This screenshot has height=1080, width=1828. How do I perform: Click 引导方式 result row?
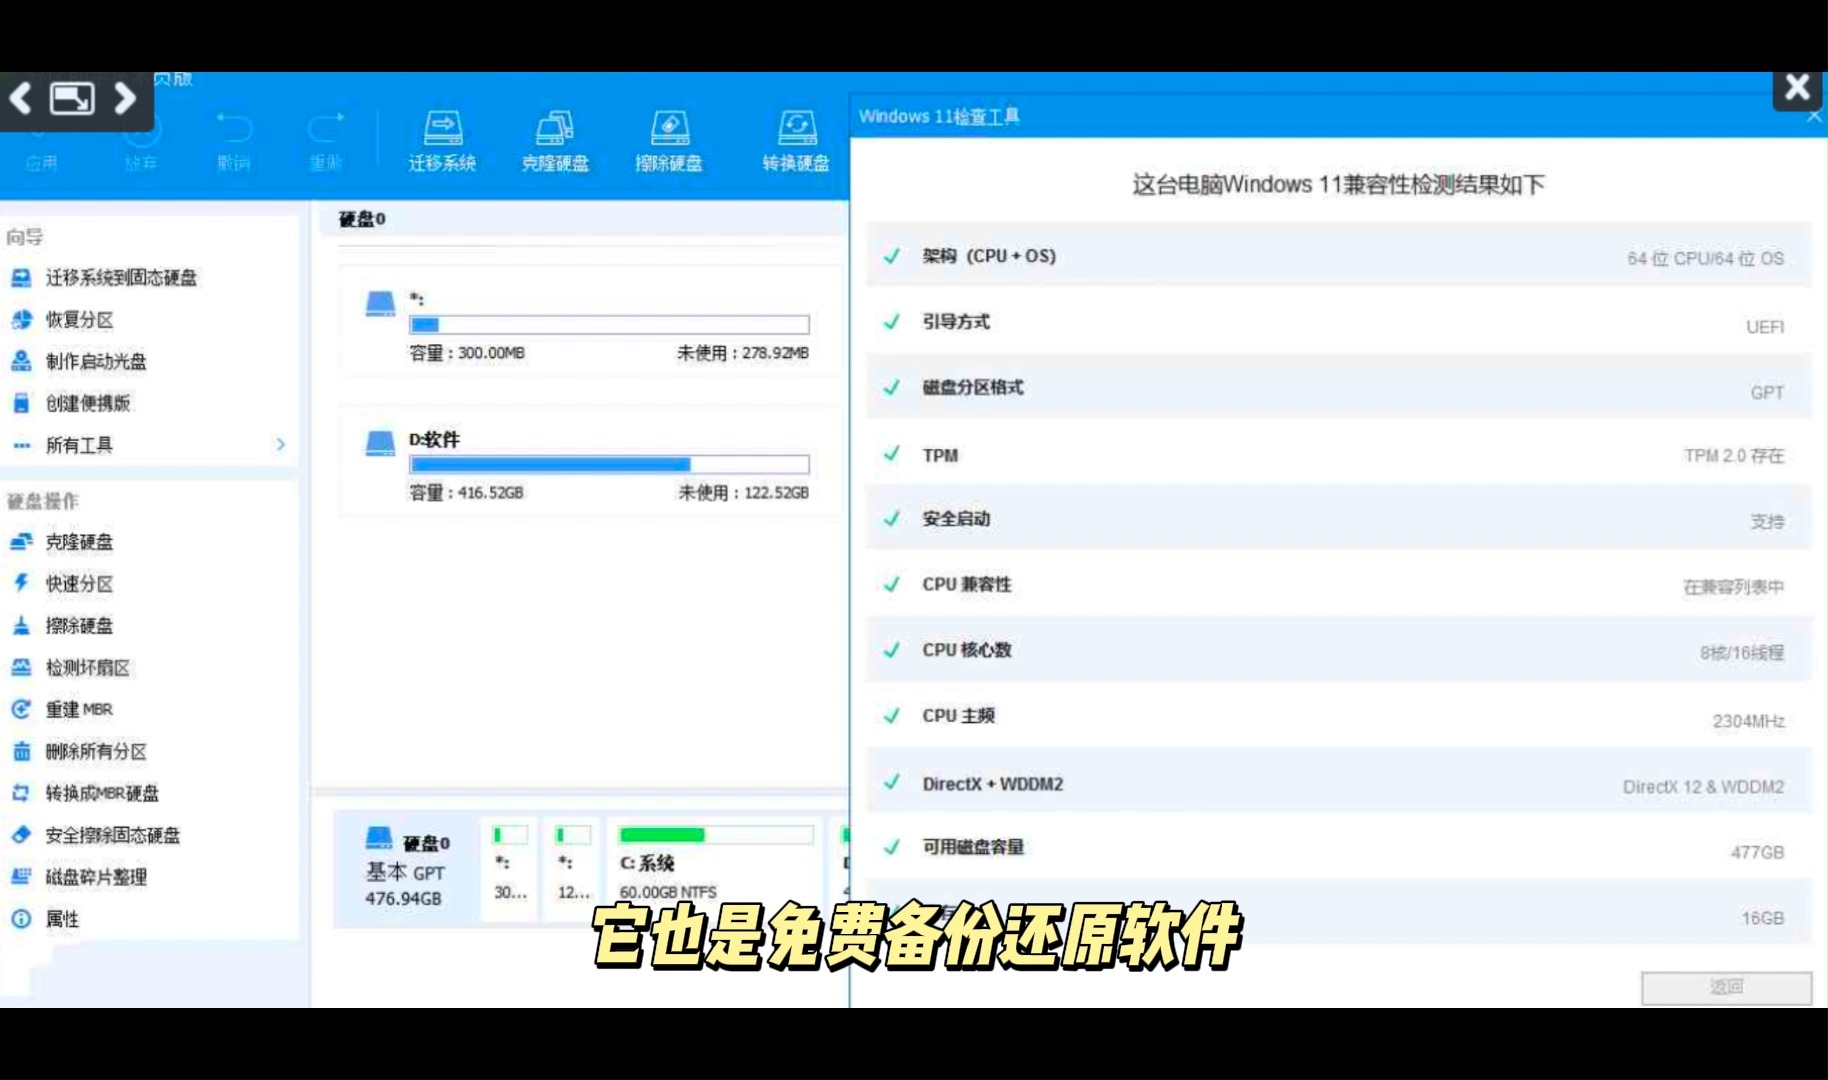tap(1339, 322)
